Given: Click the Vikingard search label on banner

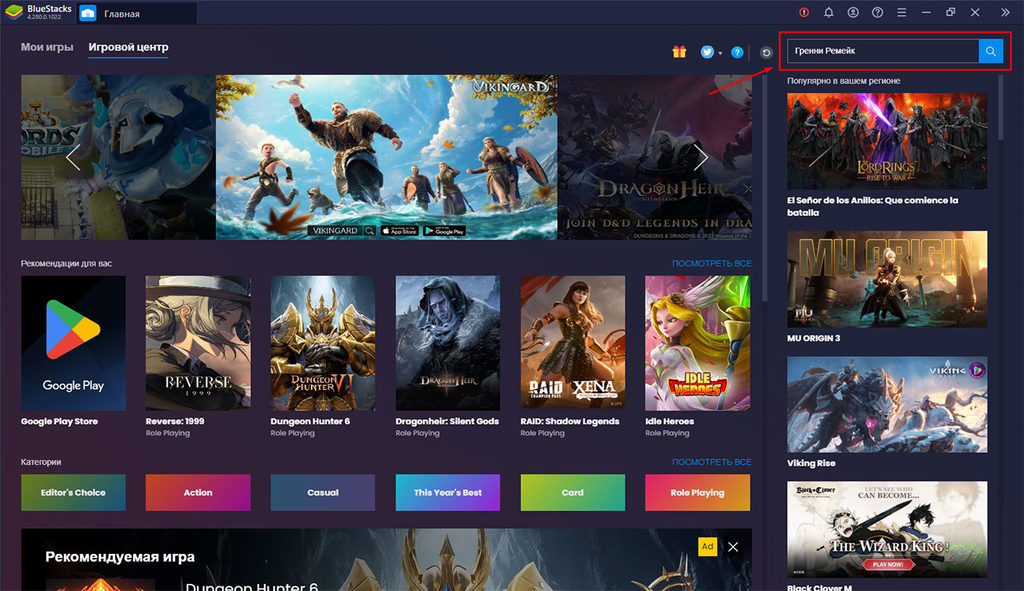Looking at the screenshot, I should 342,231.
